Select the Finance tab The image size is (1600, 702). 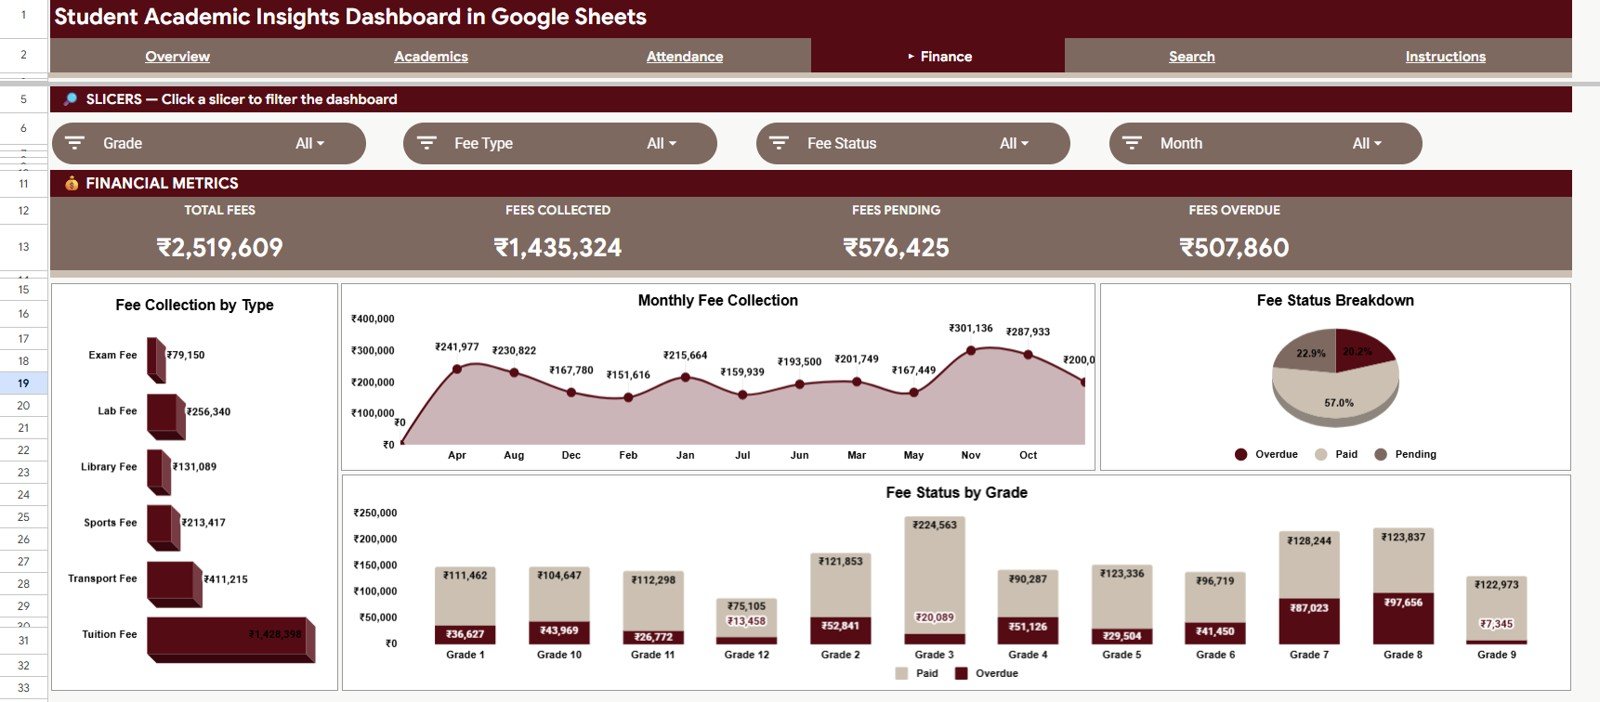[938, 56]
